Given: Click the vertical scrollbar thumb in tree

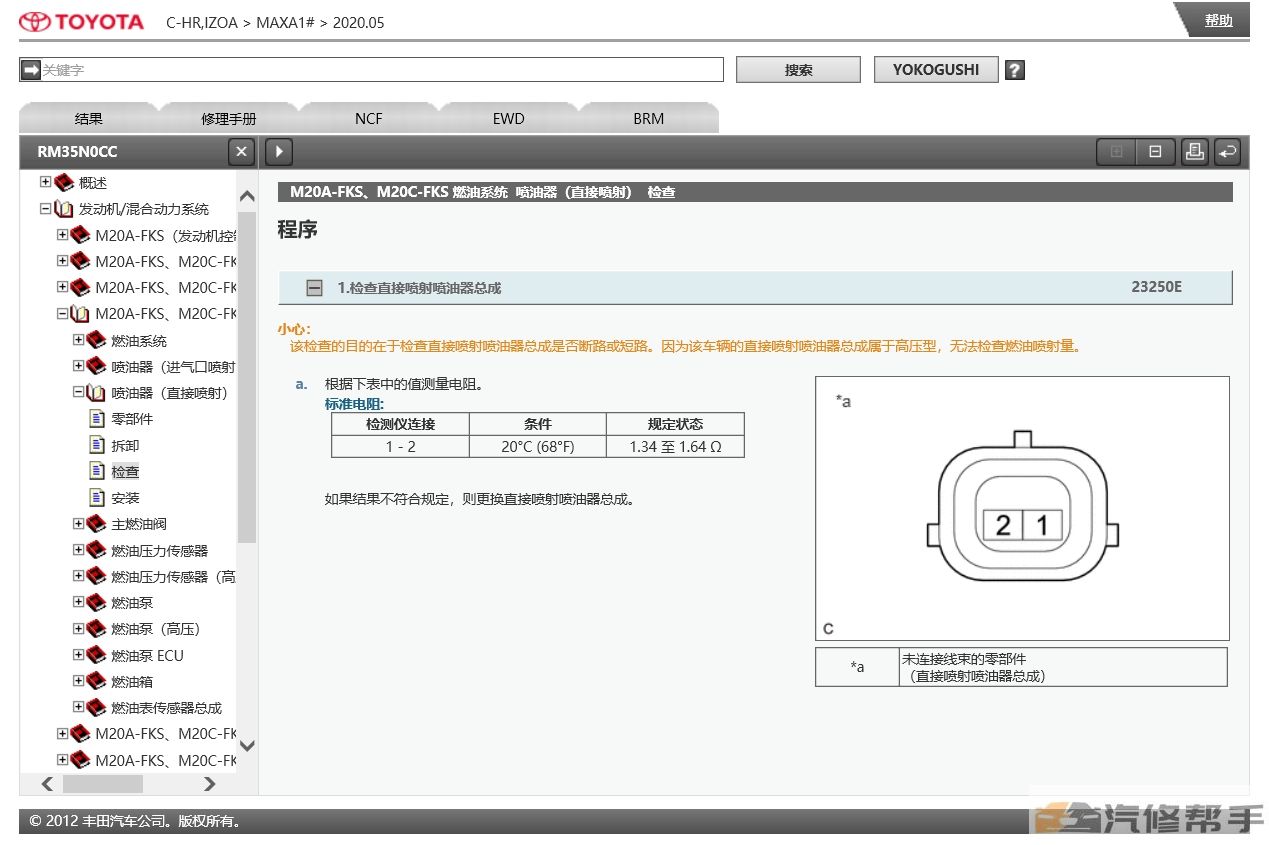Looking at the screenshot, I should click(x=247, y=378).
